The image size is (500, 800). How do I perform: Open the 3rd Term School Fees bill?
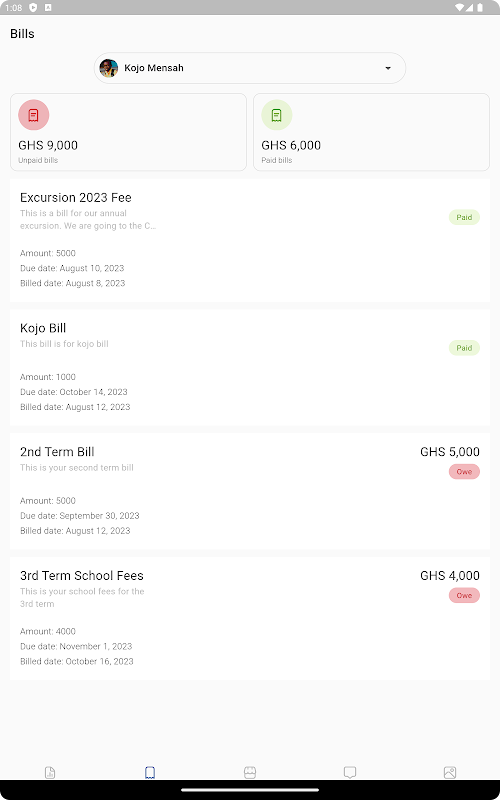(x=250, y=618)
